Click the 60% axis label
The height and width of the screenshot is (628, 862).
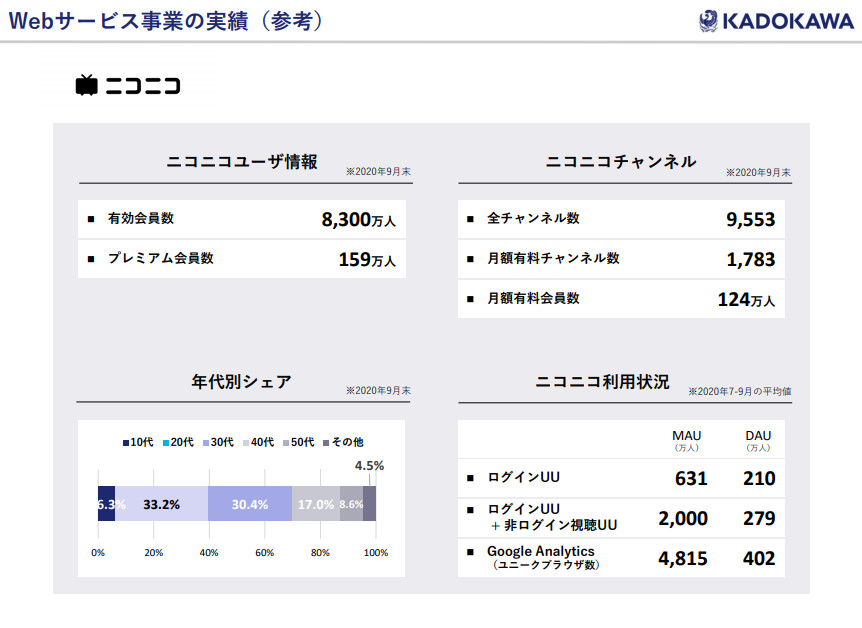click(x=264, y=553)
